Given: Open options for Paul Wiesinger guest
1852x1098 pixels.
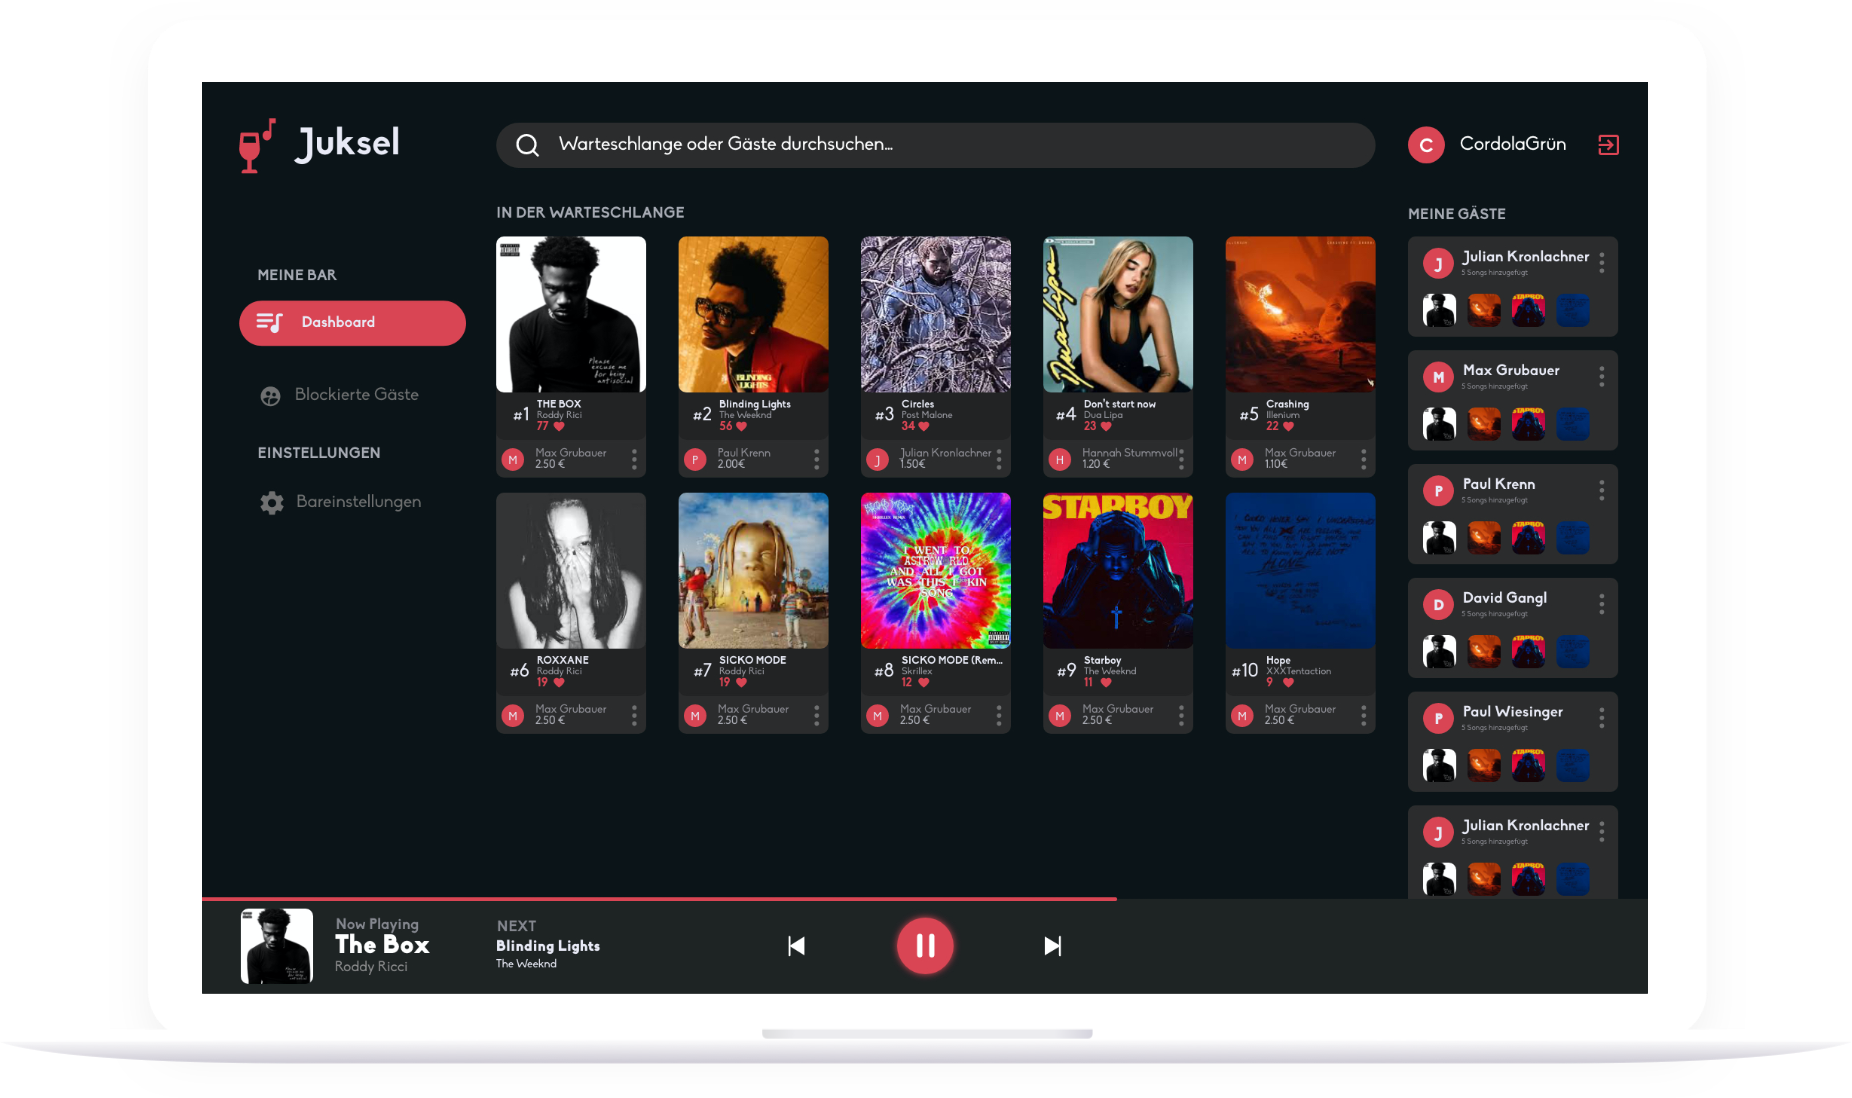Looking at the screenshot, I should pyautogui.click(x=1601, y=719).
